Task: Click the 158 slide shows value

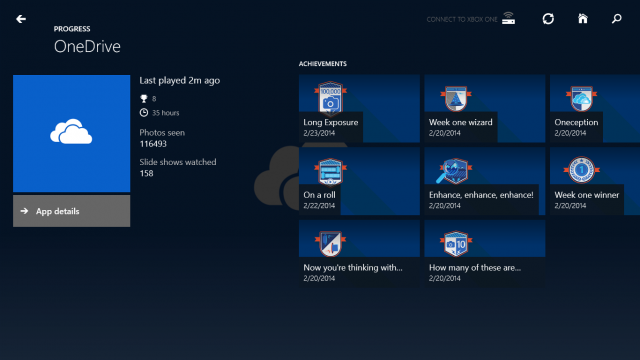Action: point(147,173)
